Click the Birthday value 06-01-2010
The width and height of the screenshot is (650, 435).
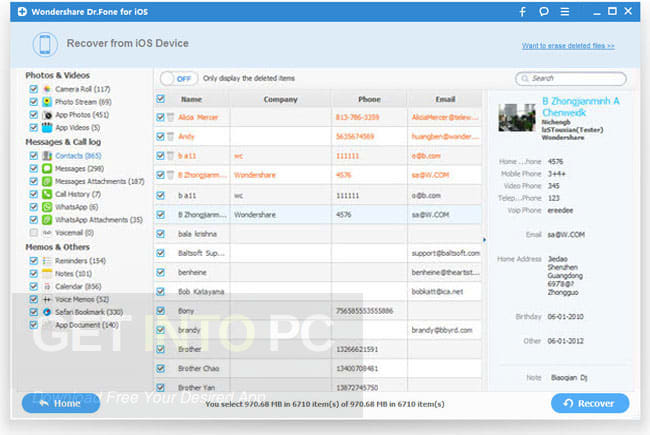pos(565,316)
